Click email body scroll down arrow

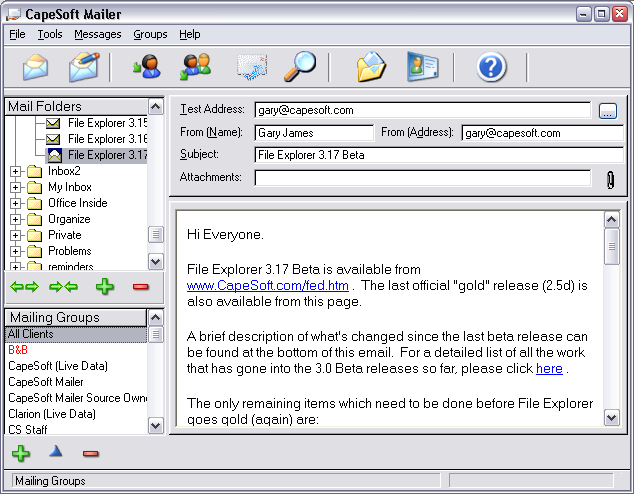coord(612,417)
